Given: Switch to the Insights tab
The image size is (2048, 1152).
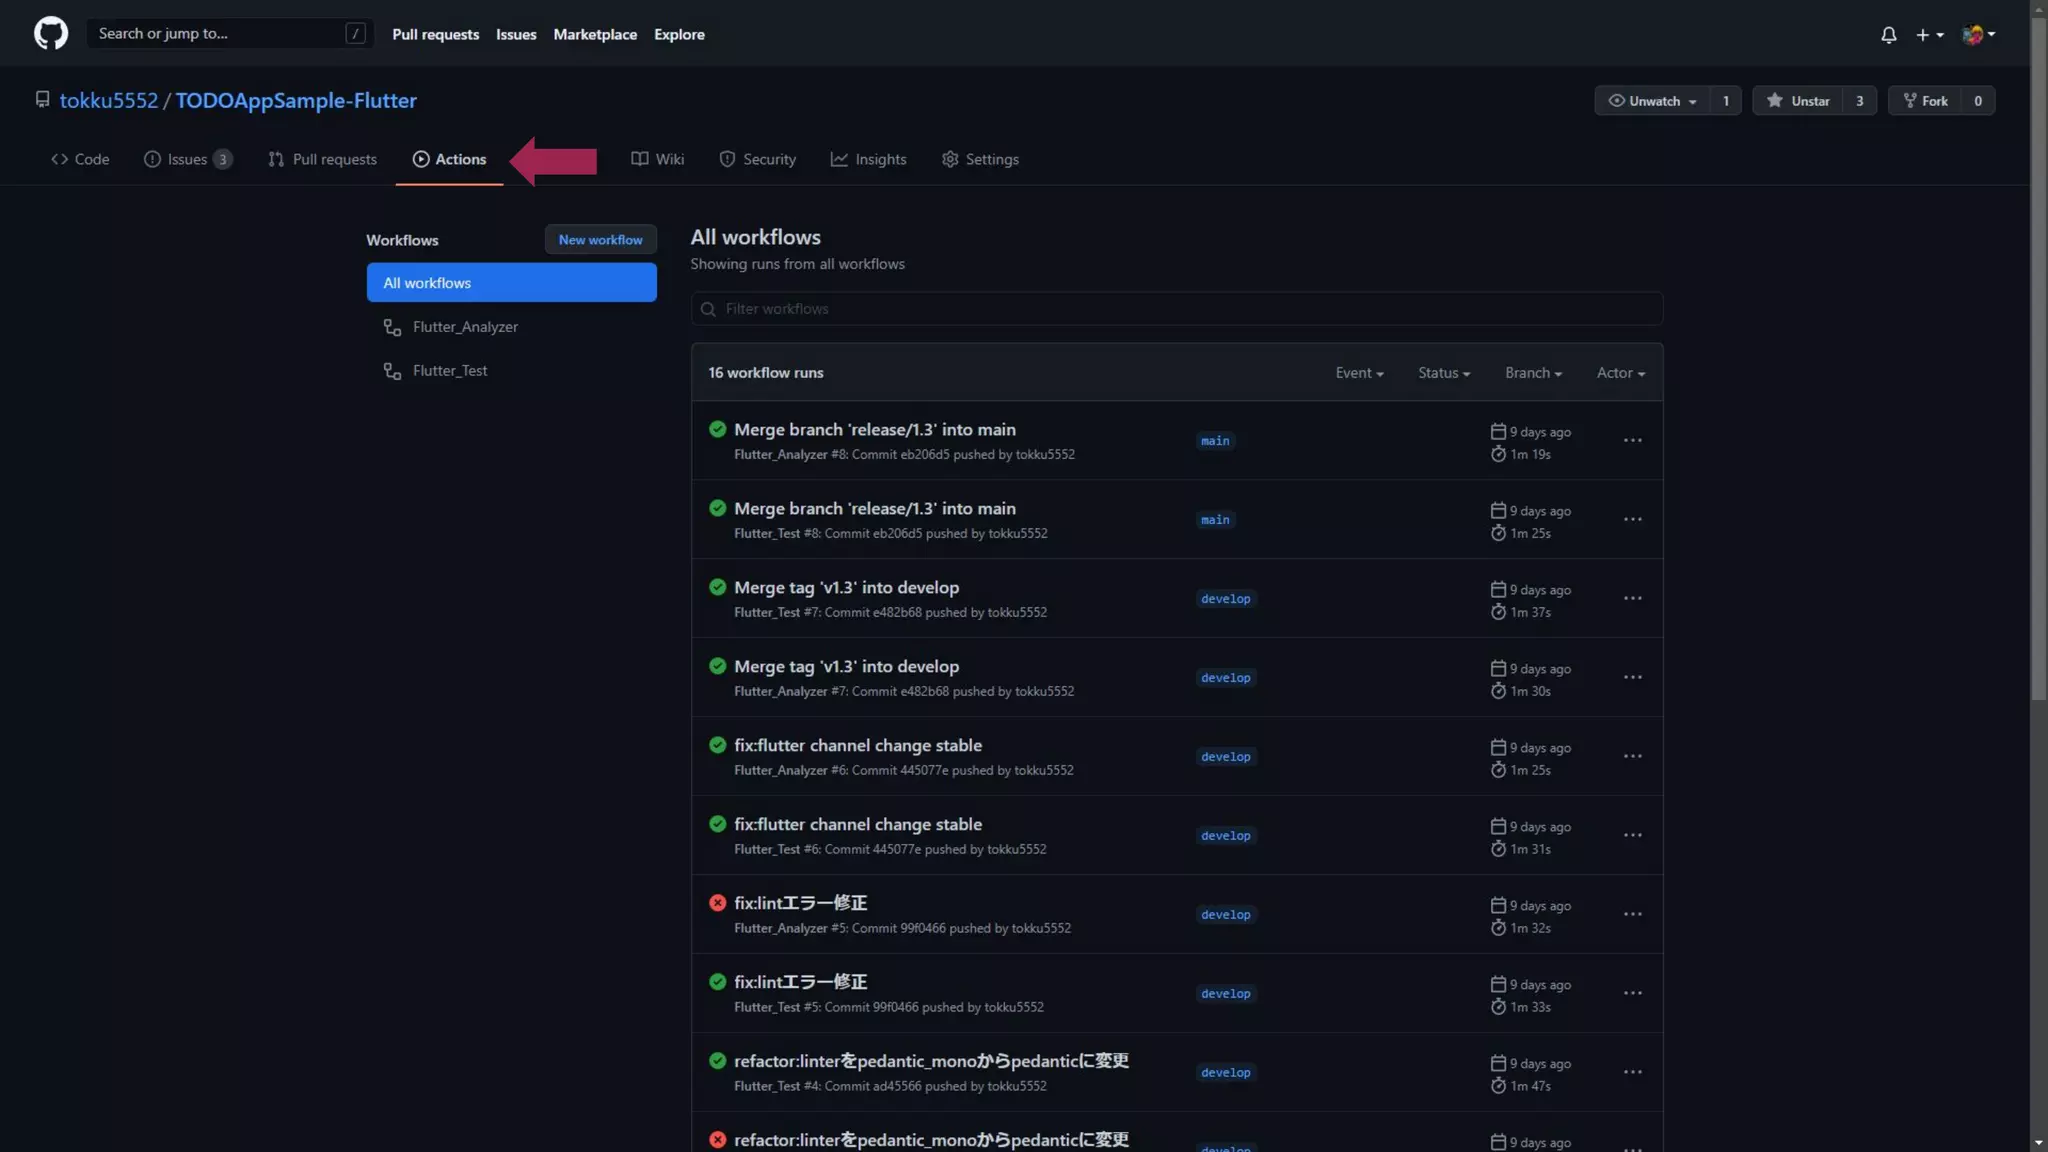Looking at the screenshot, I should [868, 159].
